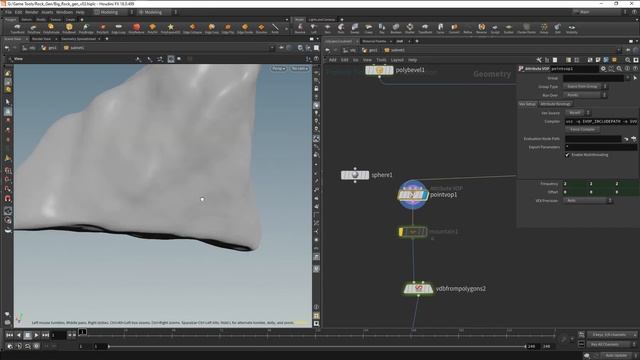The height and width of the screenshot is (360, 640).
Task: Open the Windows menu
Action: [64, 12]
